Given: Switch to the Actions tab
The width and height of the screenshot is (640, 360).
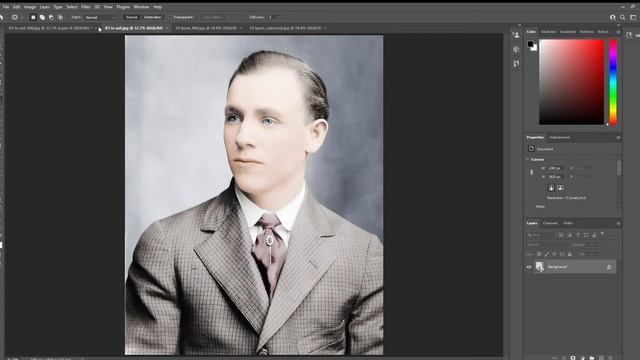Looking at the screenshot, I should (603, 32).
